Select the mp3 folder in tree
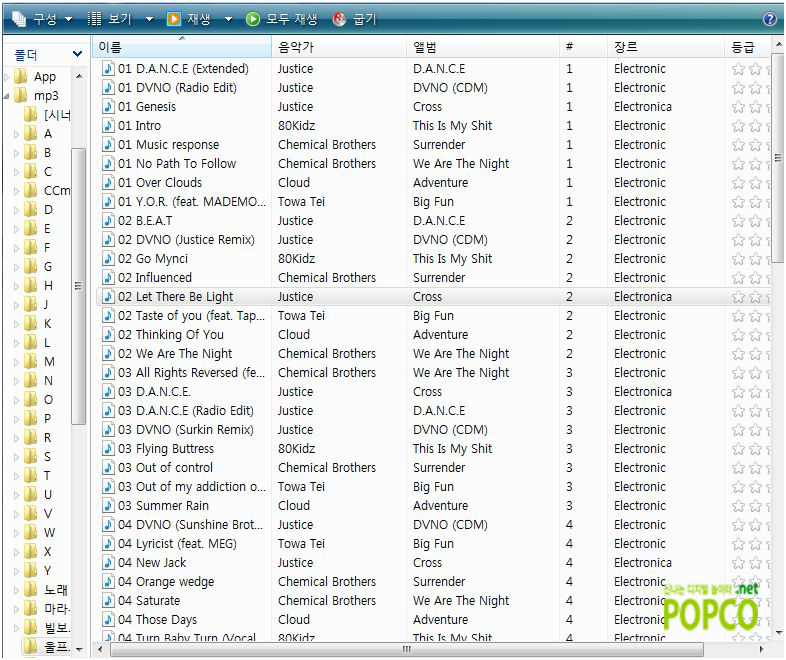 (x=46, y=95)
